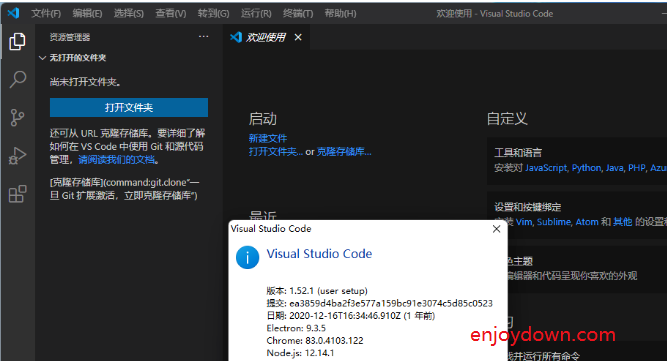
Task: Click the JavaScript language link
Action: [546, 168]
